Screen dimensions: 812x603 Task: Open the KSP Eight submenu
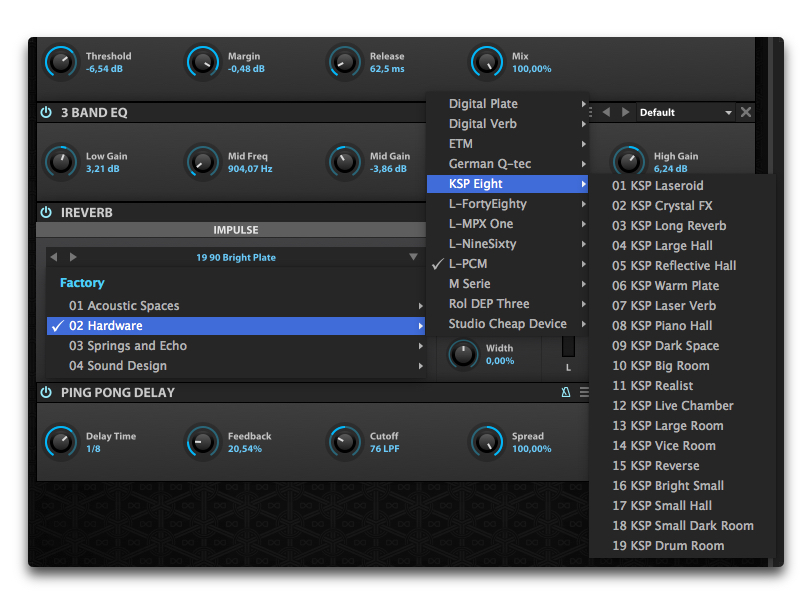point(508,184)
